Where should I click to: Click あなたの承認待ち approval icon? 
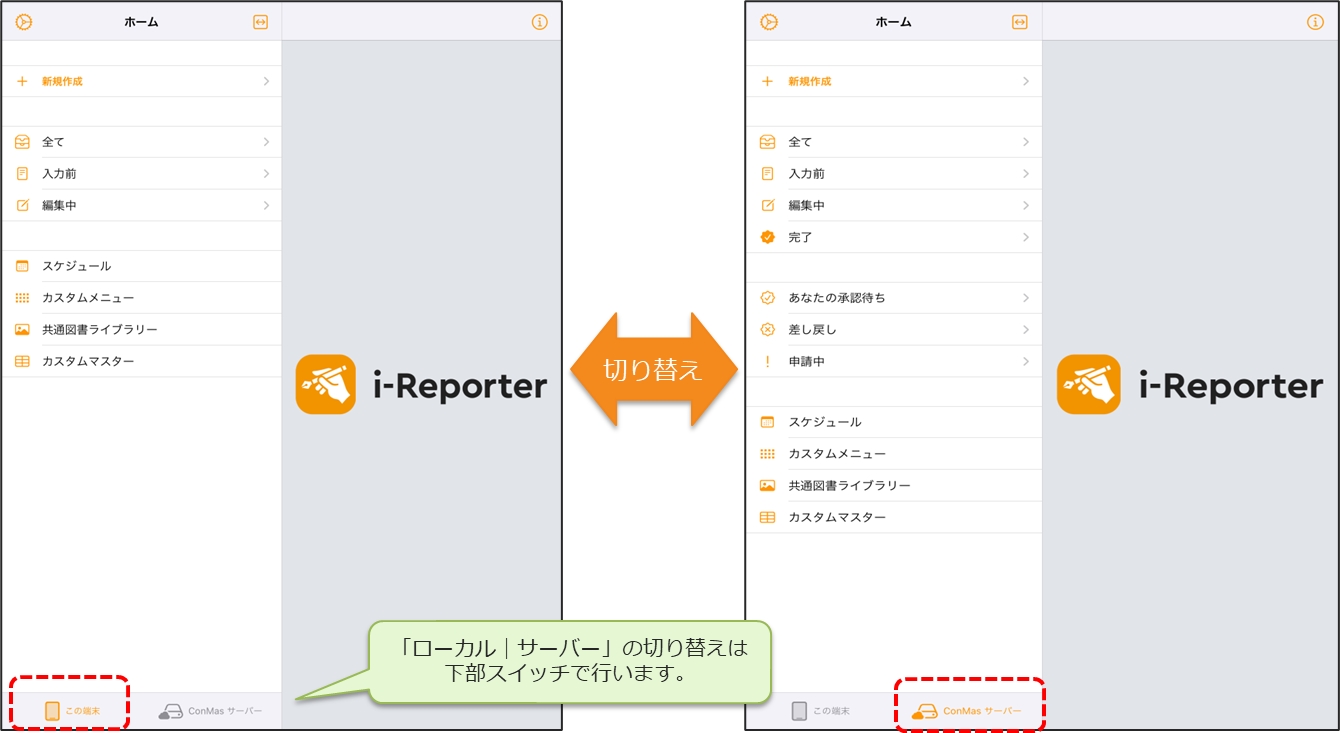[x=768, y=298]
